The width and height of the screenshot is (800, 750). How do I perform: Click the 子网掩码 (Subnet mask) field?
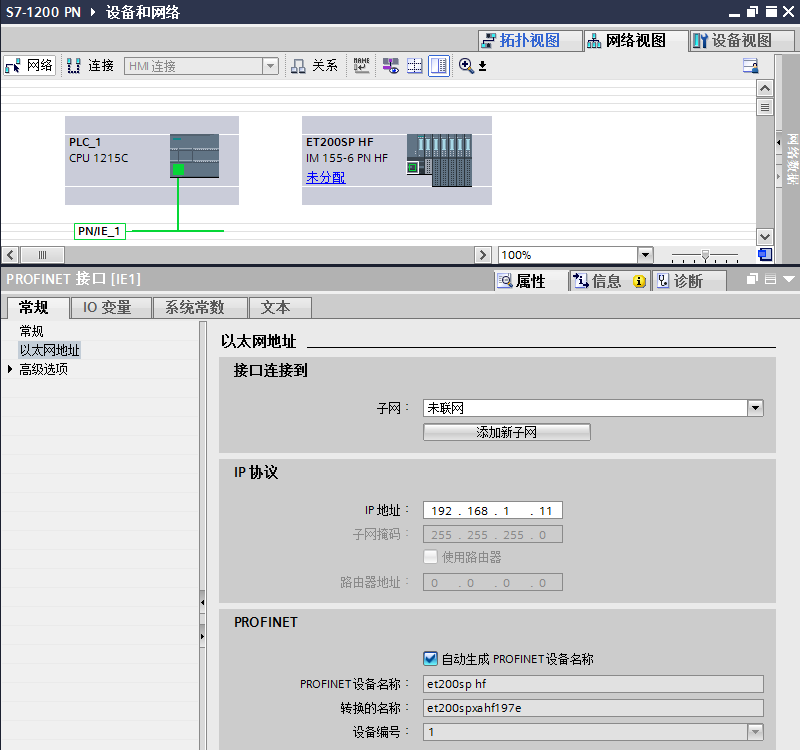[493, 534]
